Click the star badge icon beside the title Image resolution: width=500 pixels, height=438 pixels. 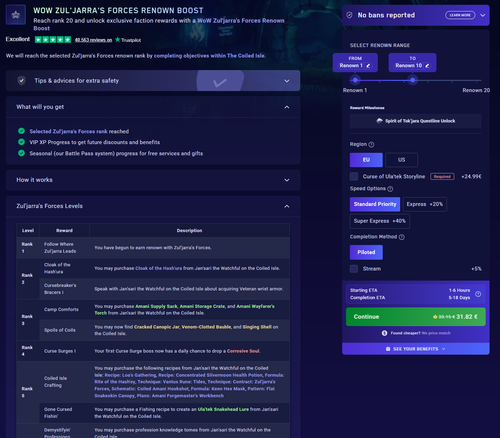[16, 15]
